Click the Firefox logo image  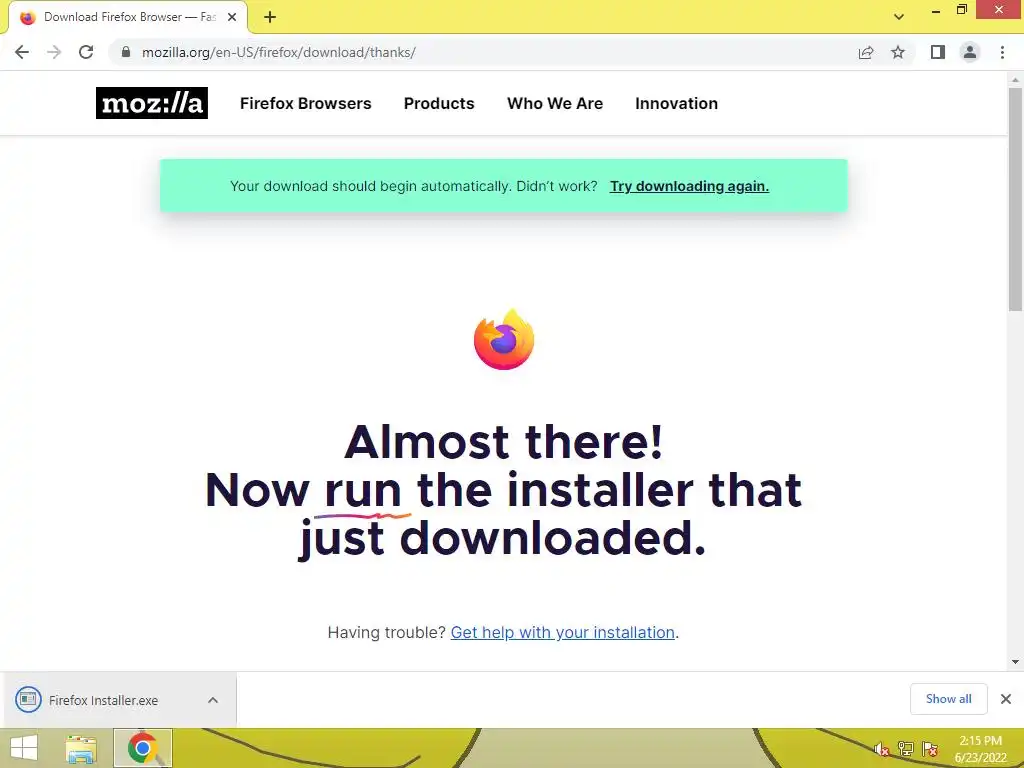[x=504, y=340]
